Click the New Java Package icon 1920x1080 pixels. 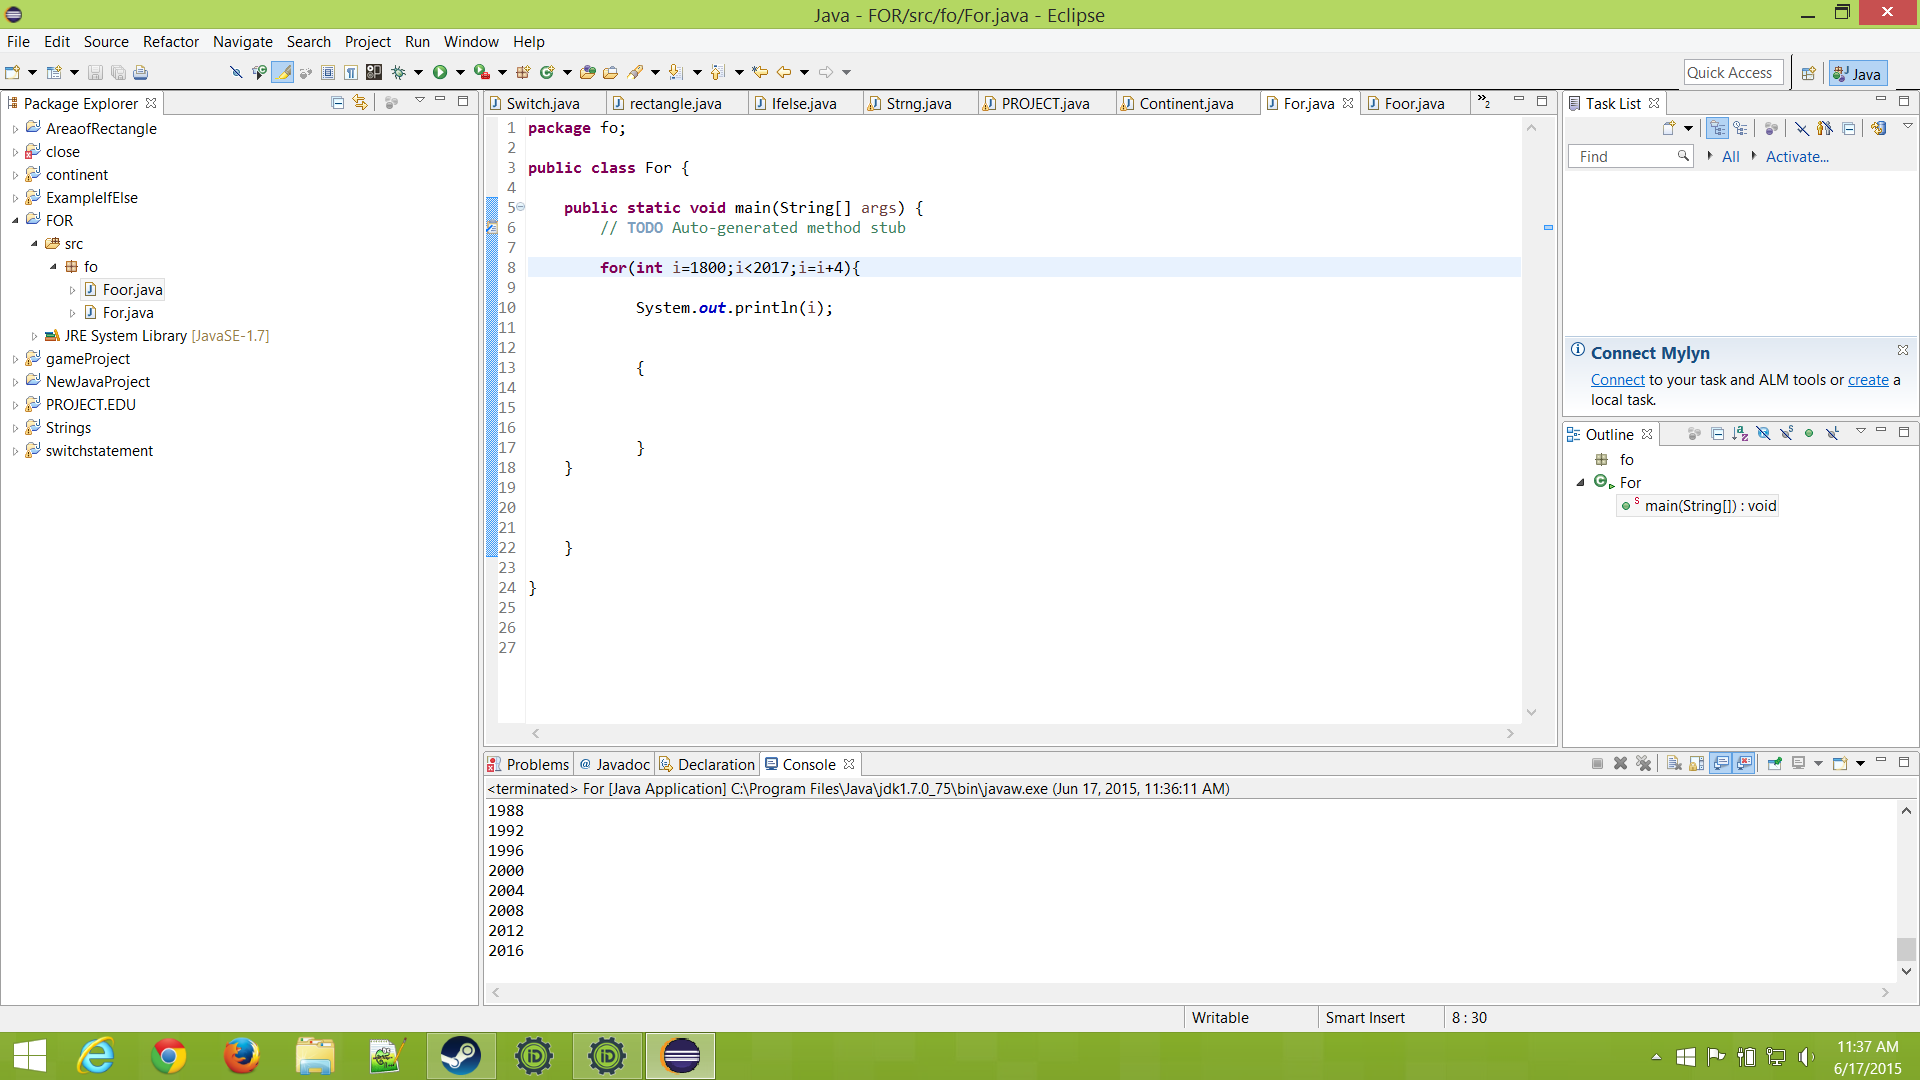pyautogui.click(x=523, y=72)
